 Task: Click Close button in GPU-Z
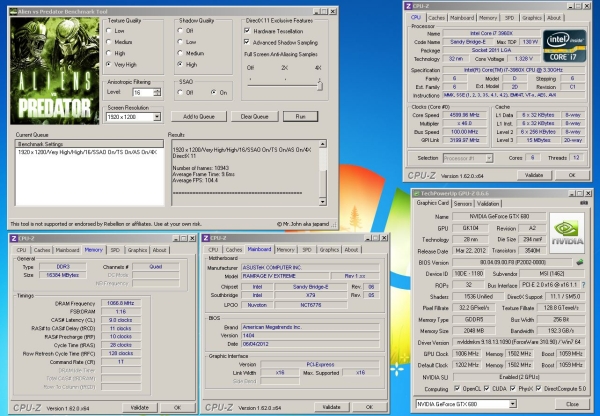(572, 404)
